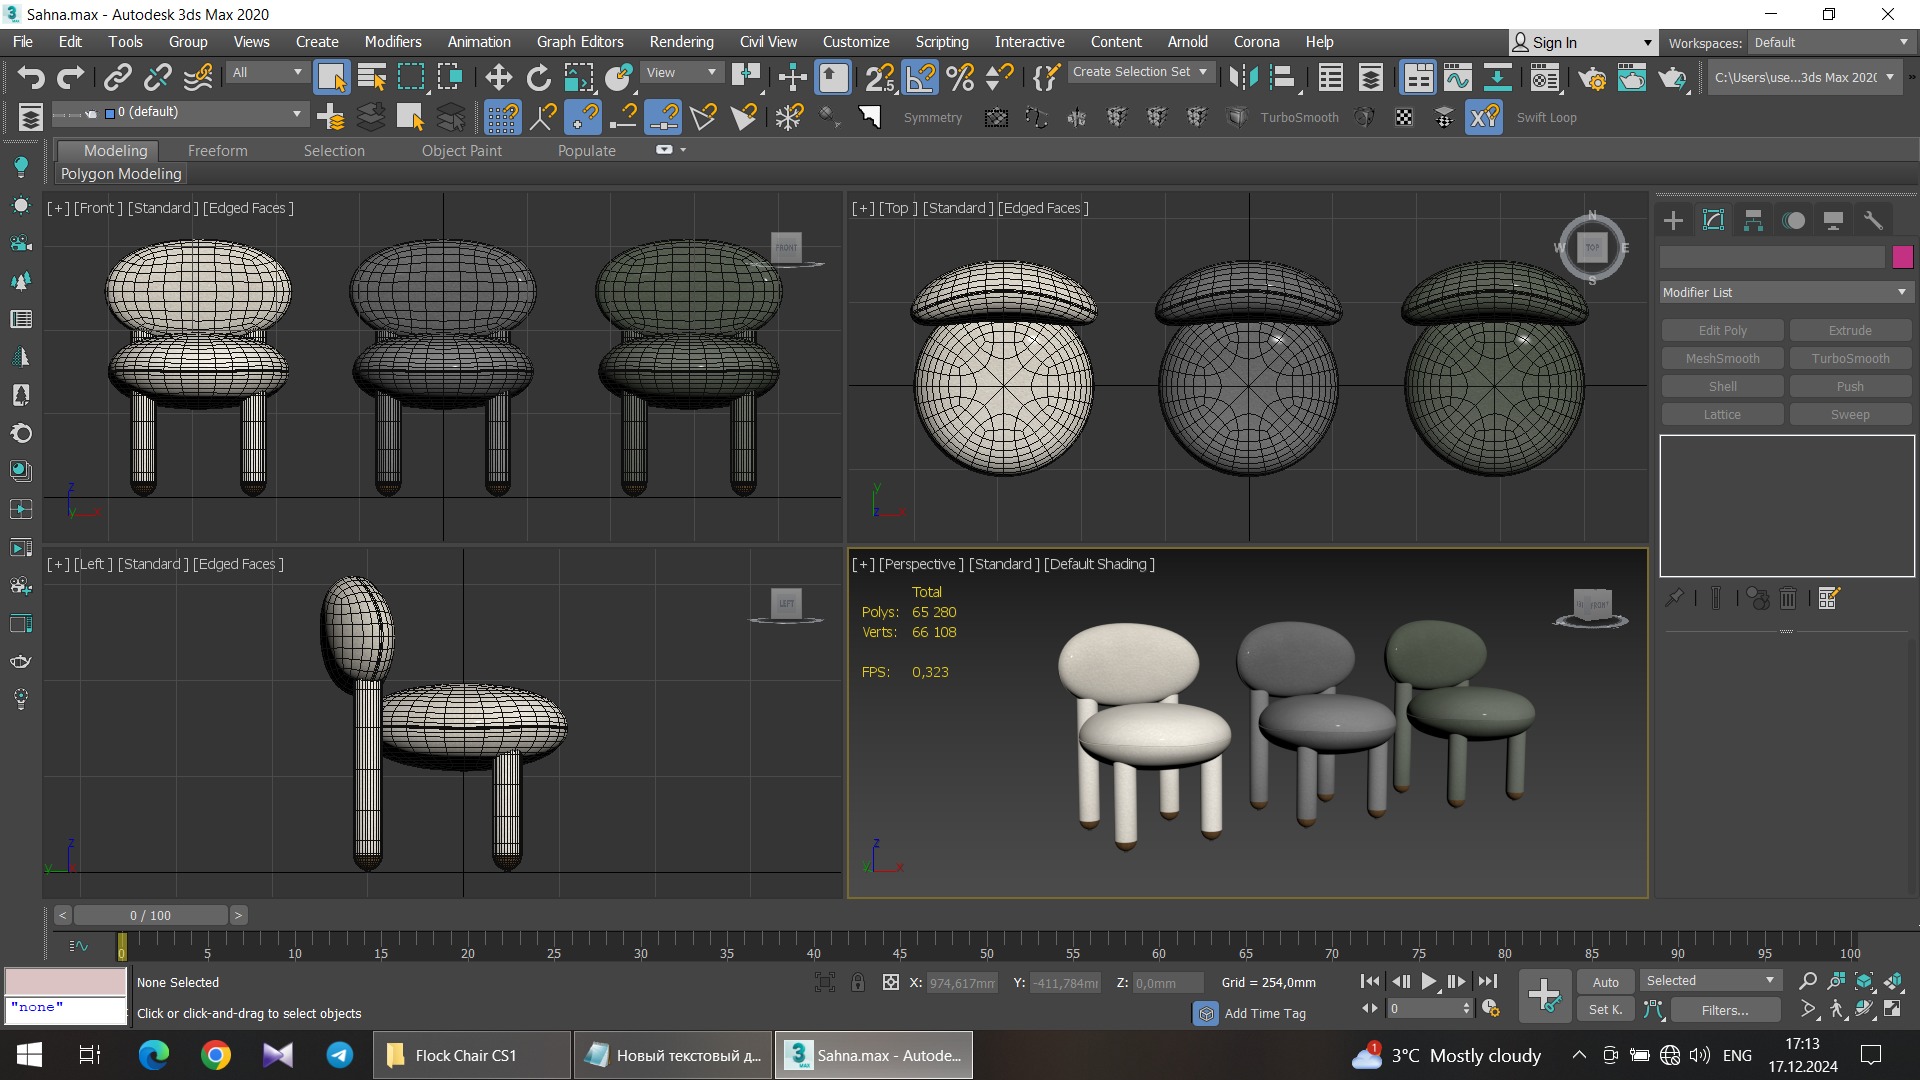Toggle Absolute/Offset transform type-in mode
The height and width of the screenshot is (1080, 1920).
[891, 982]
